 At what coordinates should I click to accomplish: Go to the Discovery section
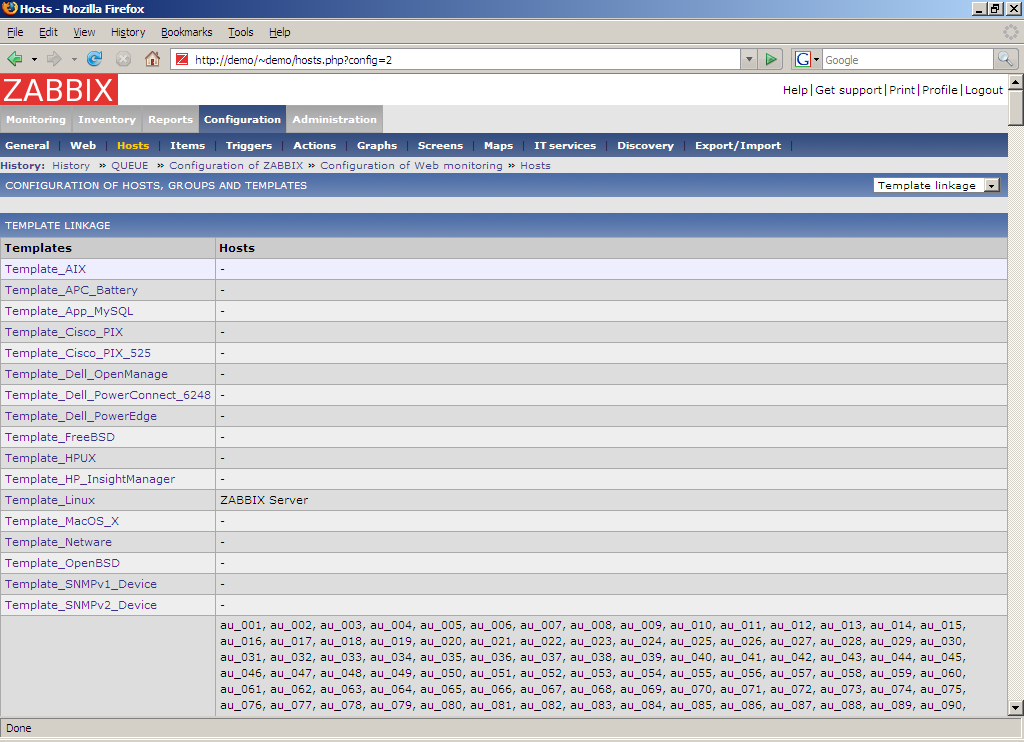pos(645,146)
